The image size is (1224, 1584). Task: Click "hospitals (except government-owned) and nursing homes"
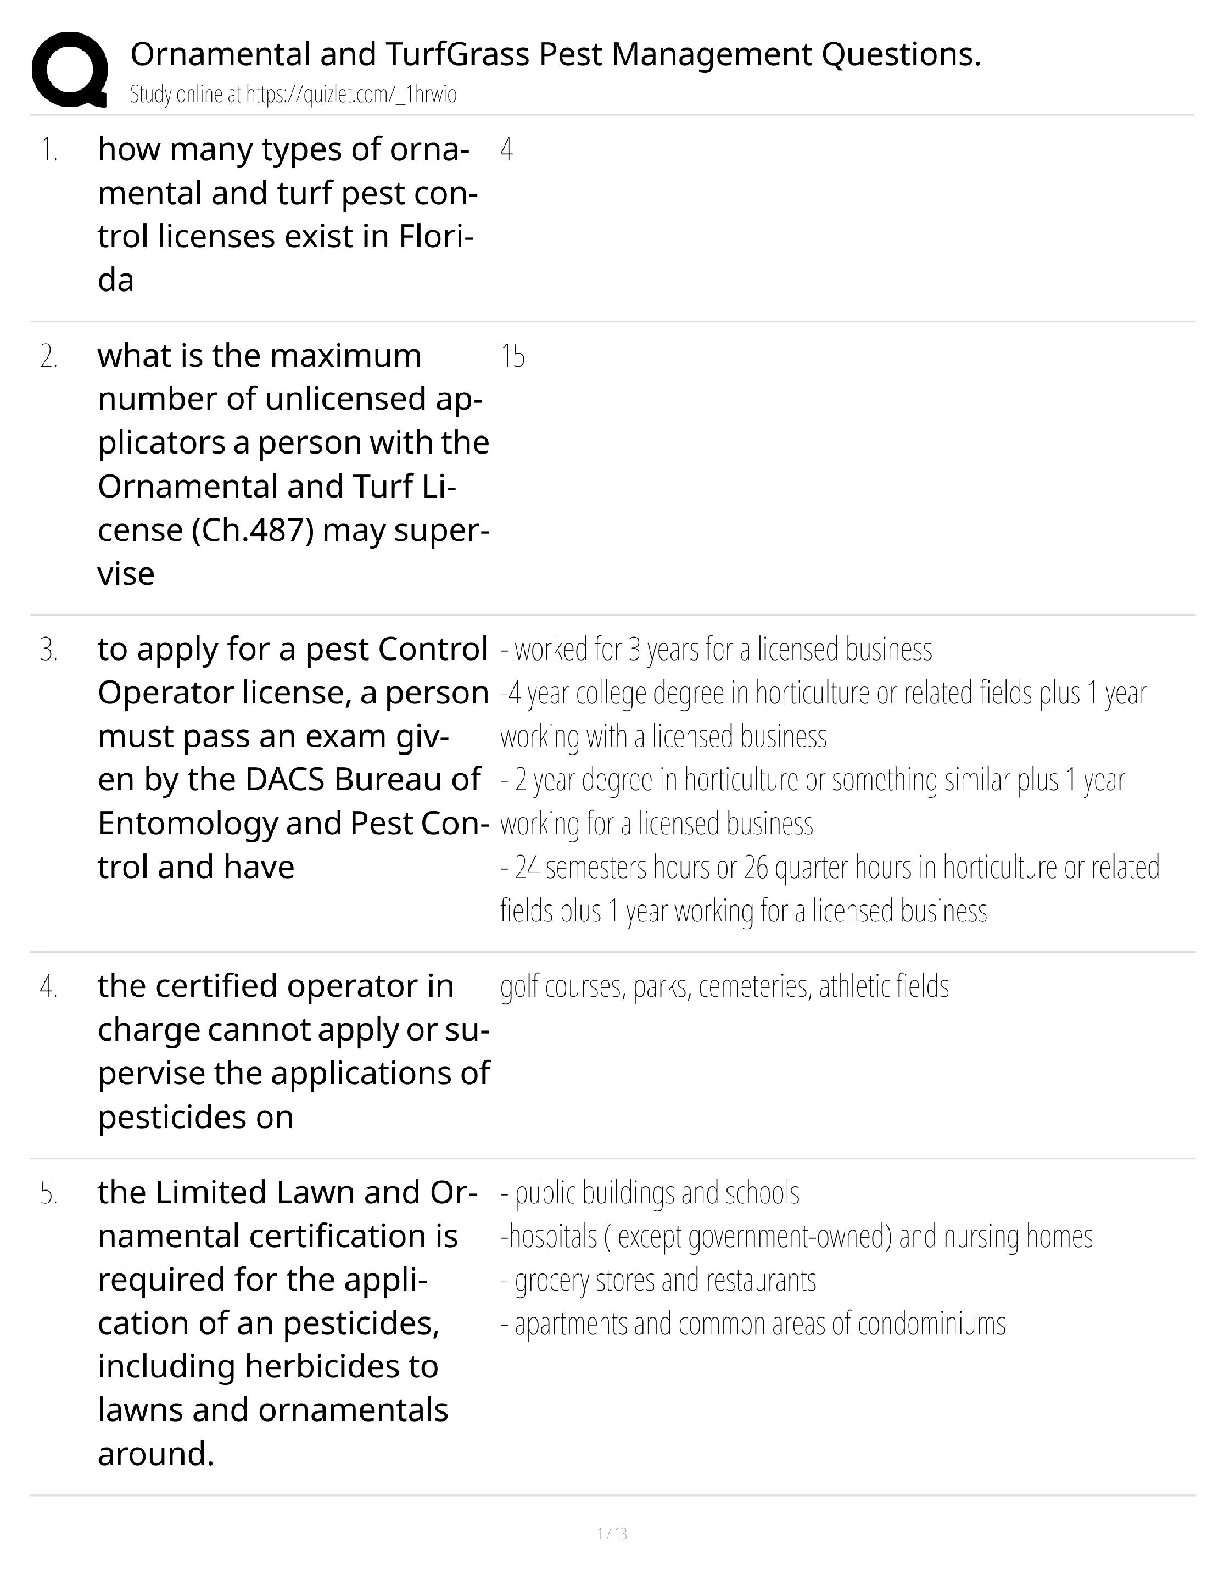coord(796,1237)
